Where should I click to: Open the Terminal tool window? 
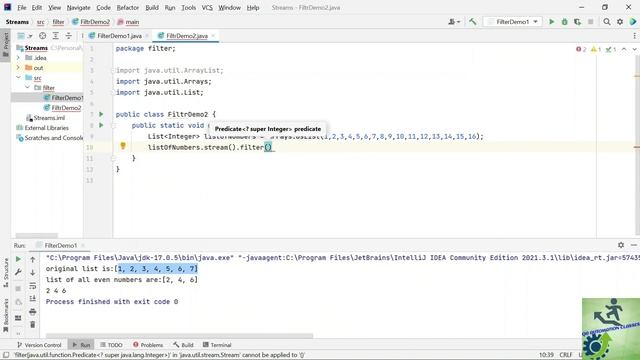tap(217, 345)
